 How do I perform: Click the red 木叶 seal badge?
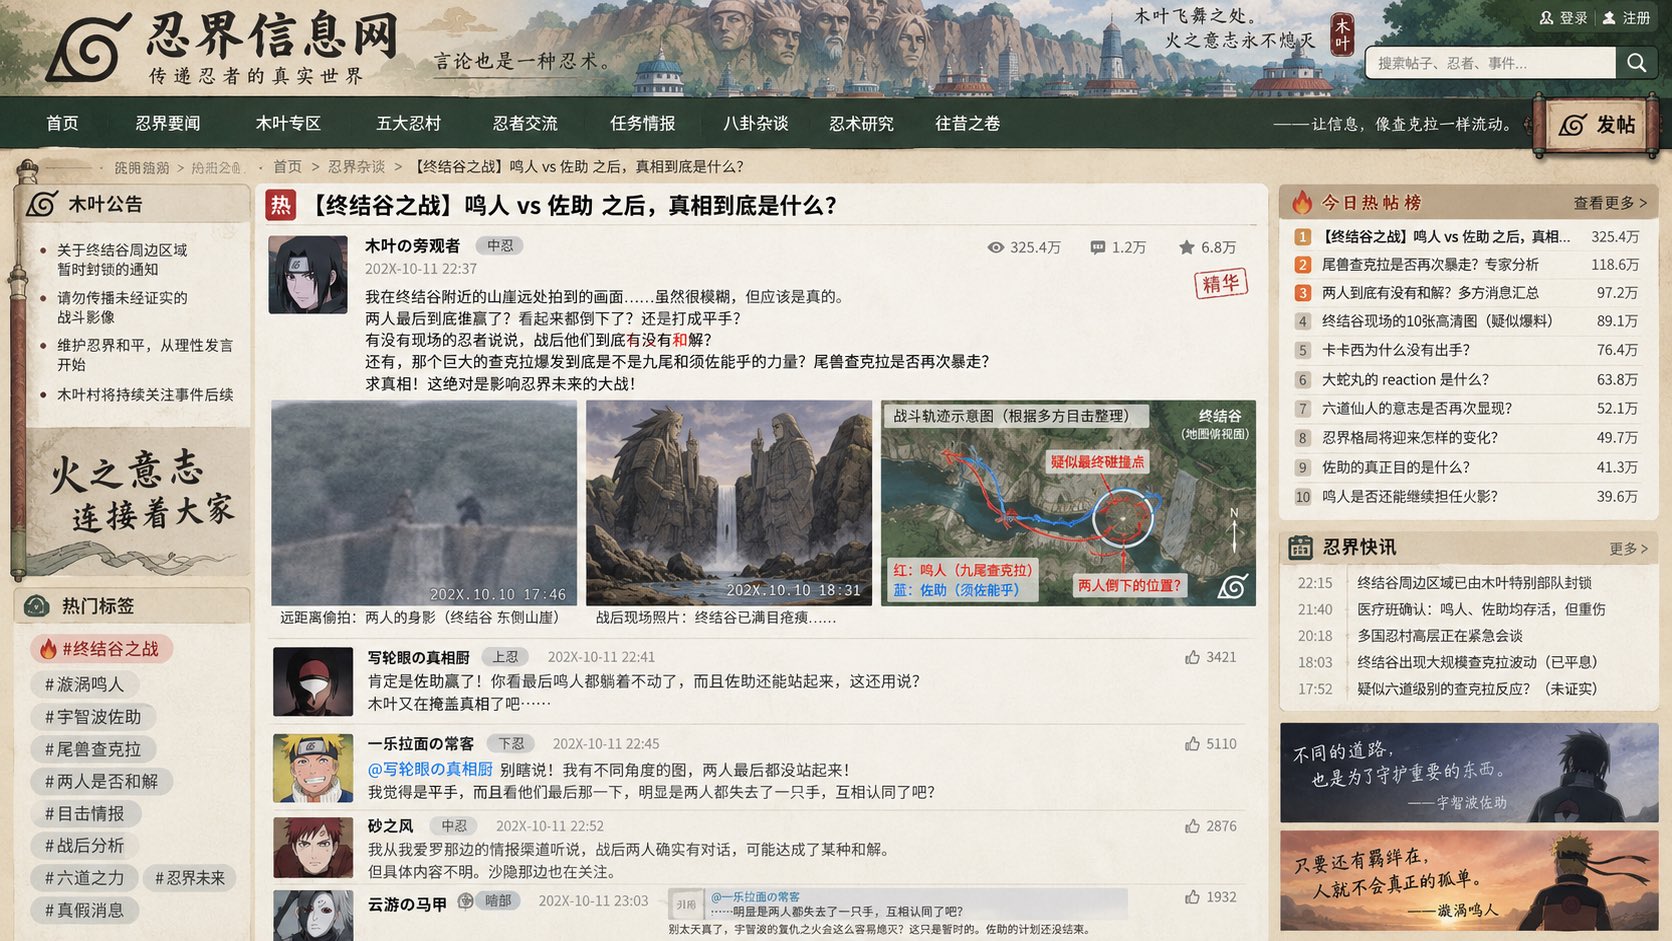coord(1341,34)
